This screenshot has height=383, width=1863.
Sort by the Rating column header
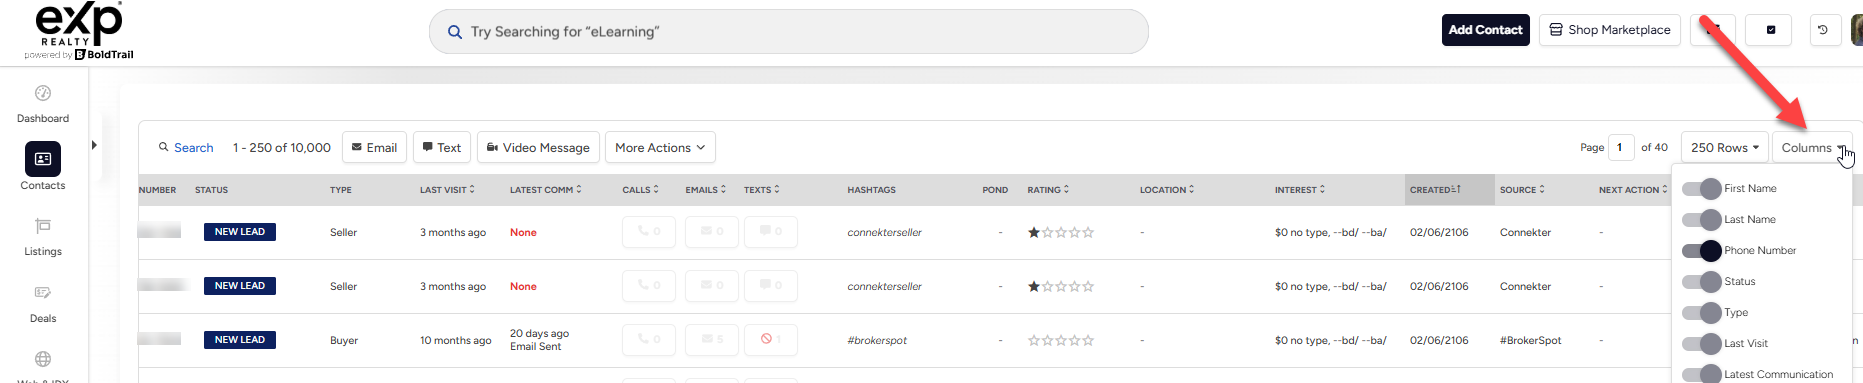point(1048,190)
